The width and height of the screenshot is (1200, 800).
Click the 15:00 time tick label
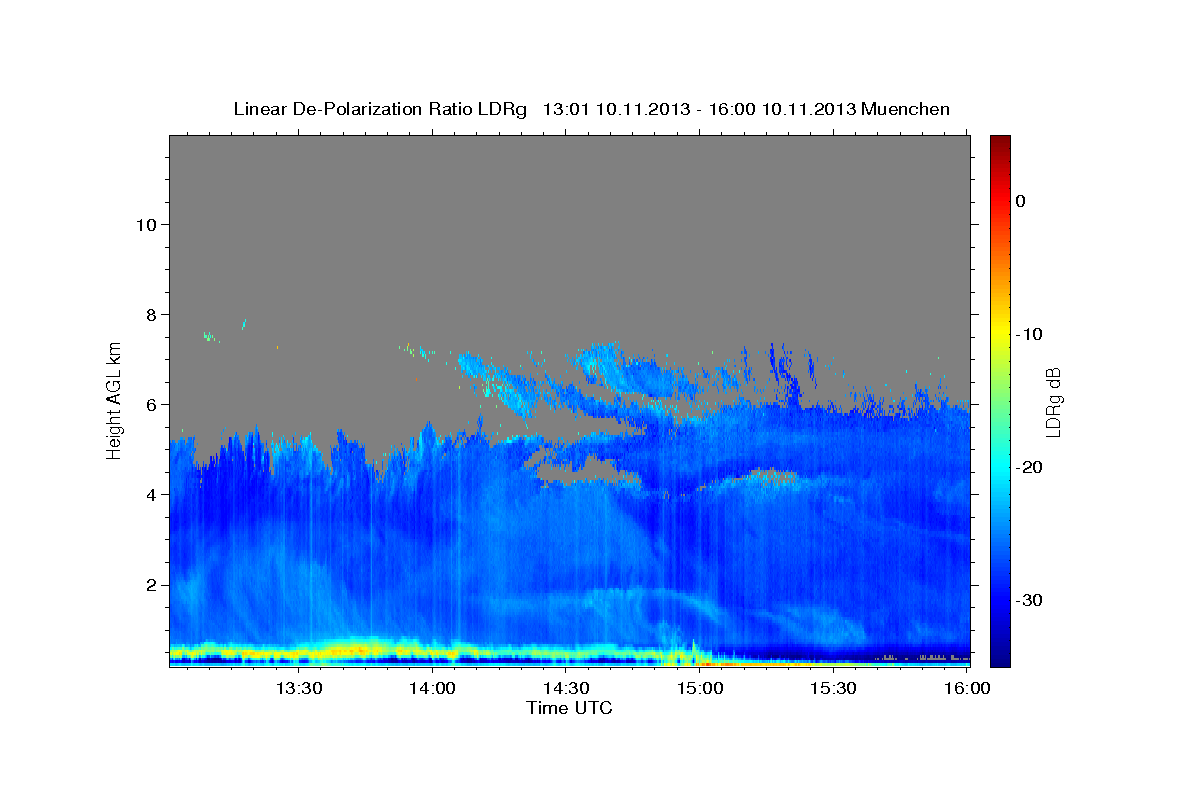700,689
